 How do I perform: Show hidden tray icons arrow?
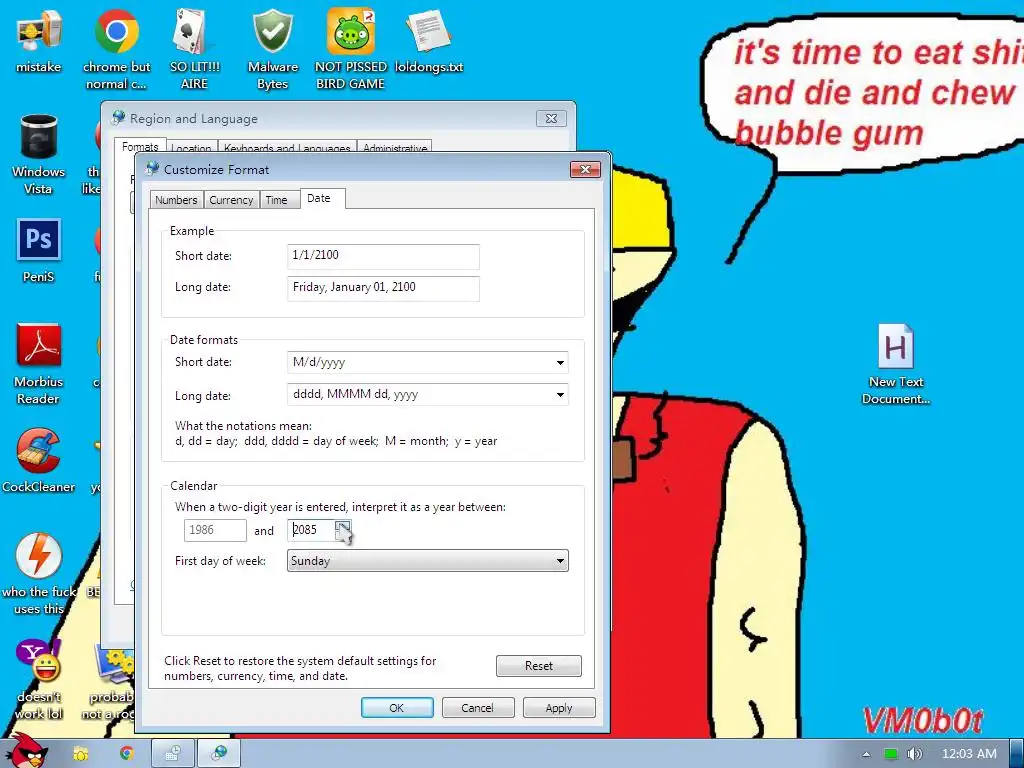pos(866,754)
